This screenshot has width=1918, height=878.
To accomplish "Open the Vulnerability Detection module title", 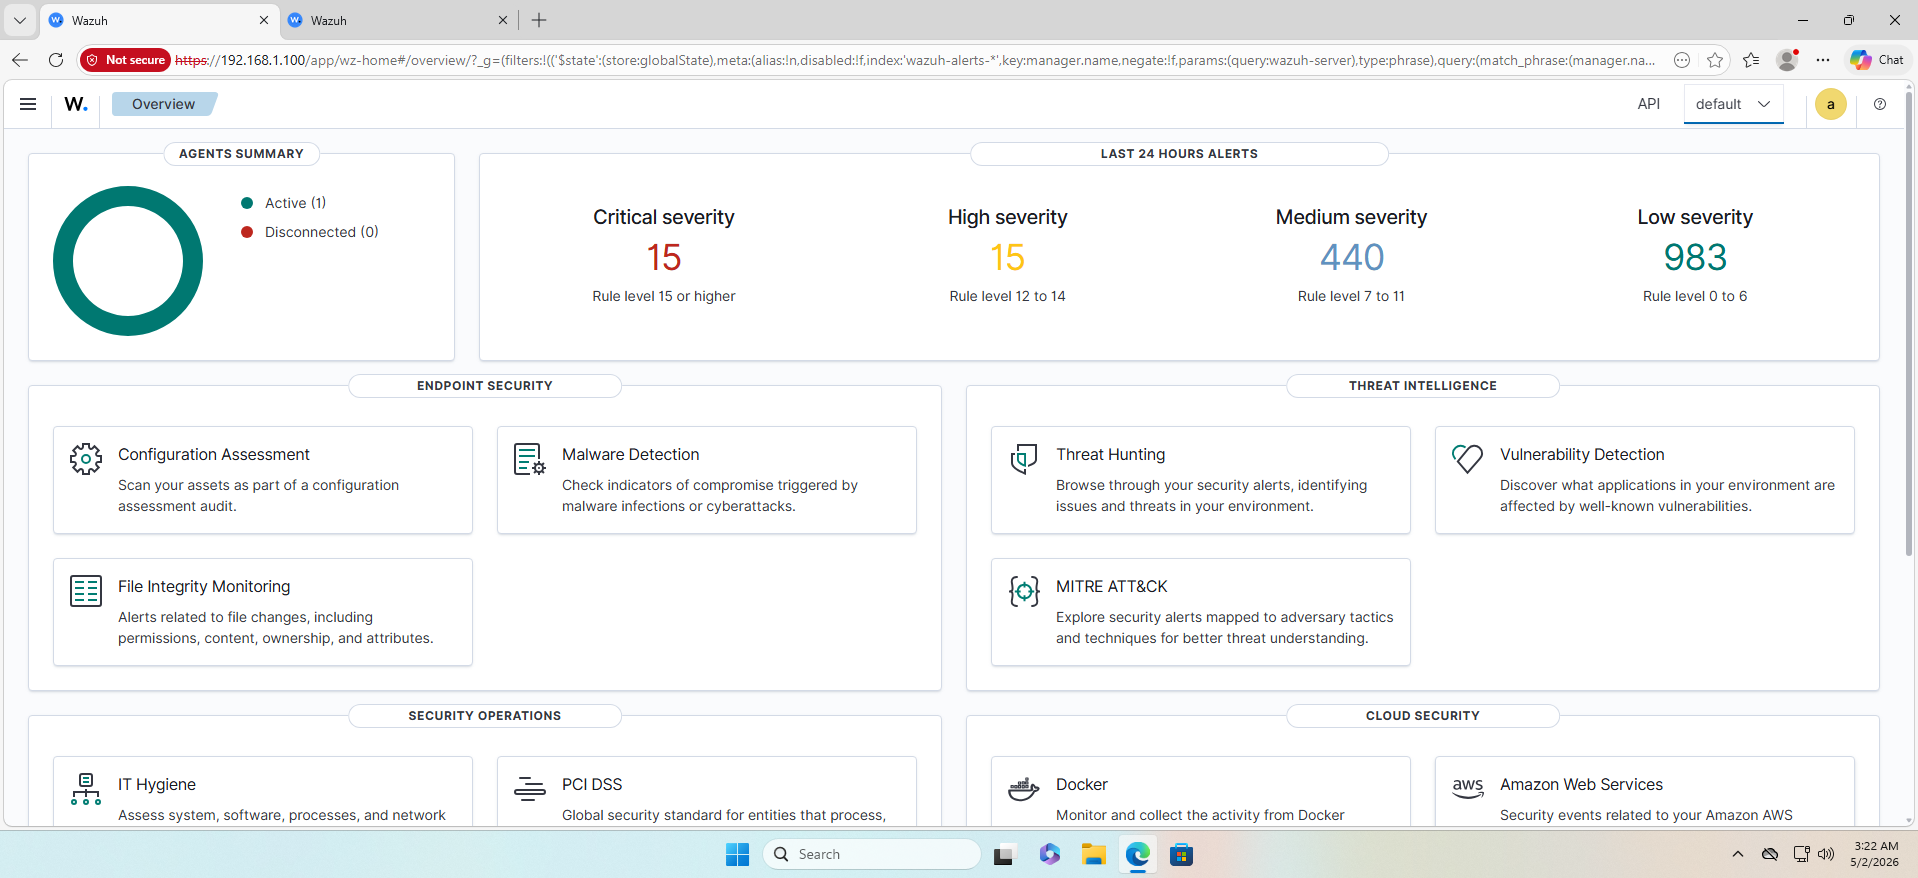I will tap(1582, 455).
